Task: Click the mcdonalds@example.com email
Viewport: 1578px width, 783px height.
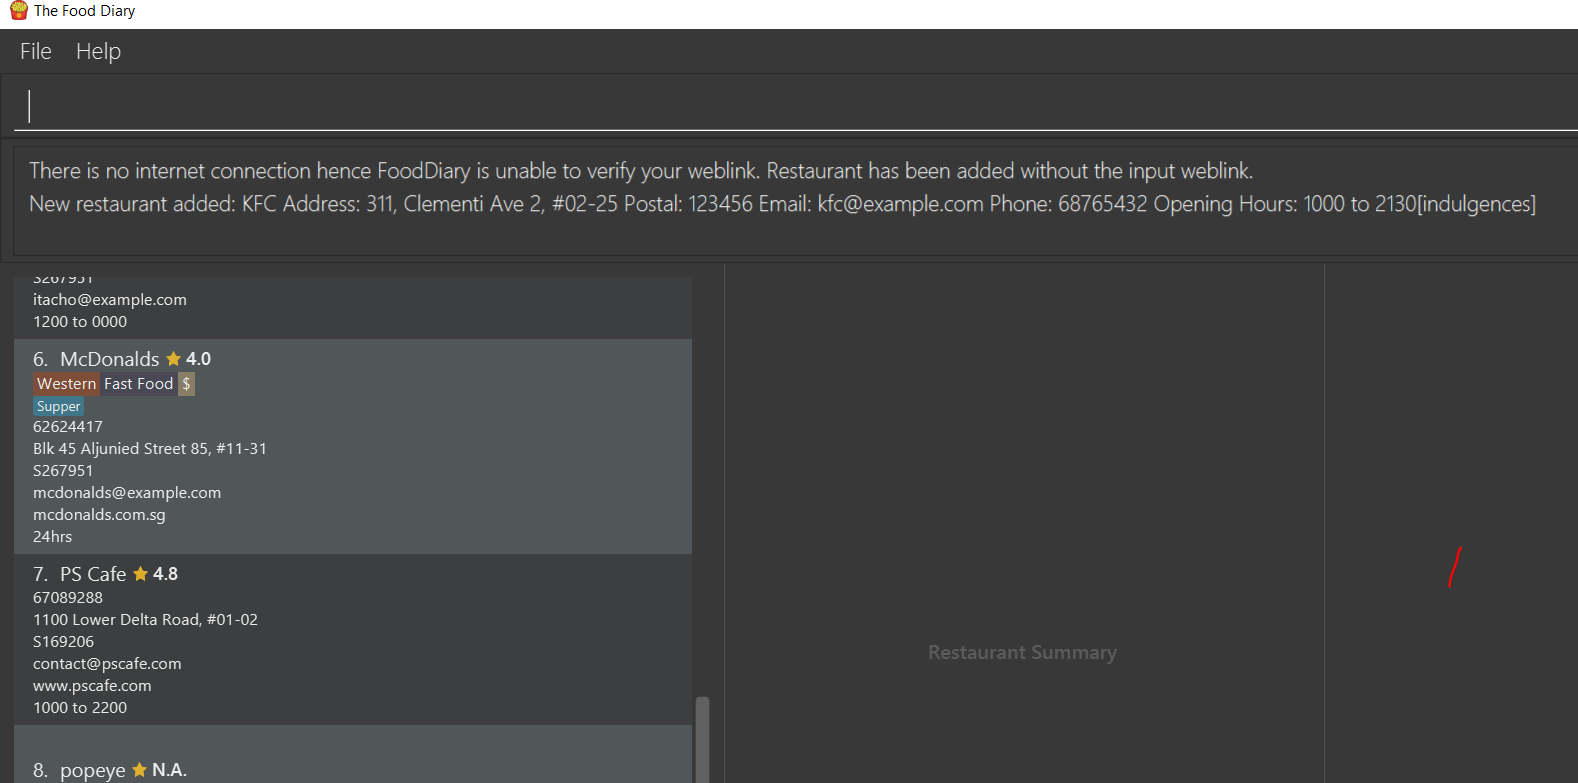Action: [x=127, y=493]
